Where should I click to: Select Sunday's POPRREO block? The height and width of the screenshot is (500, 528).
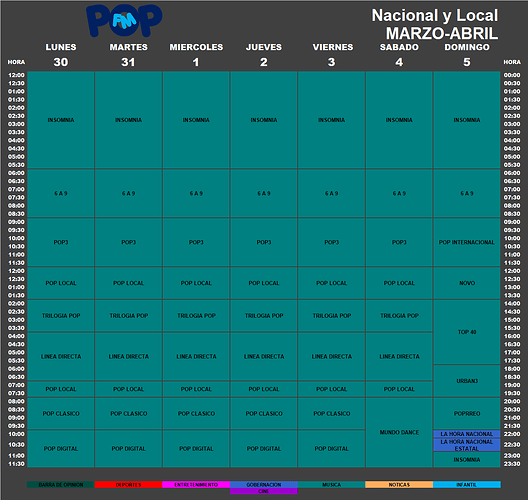point(467,413)
